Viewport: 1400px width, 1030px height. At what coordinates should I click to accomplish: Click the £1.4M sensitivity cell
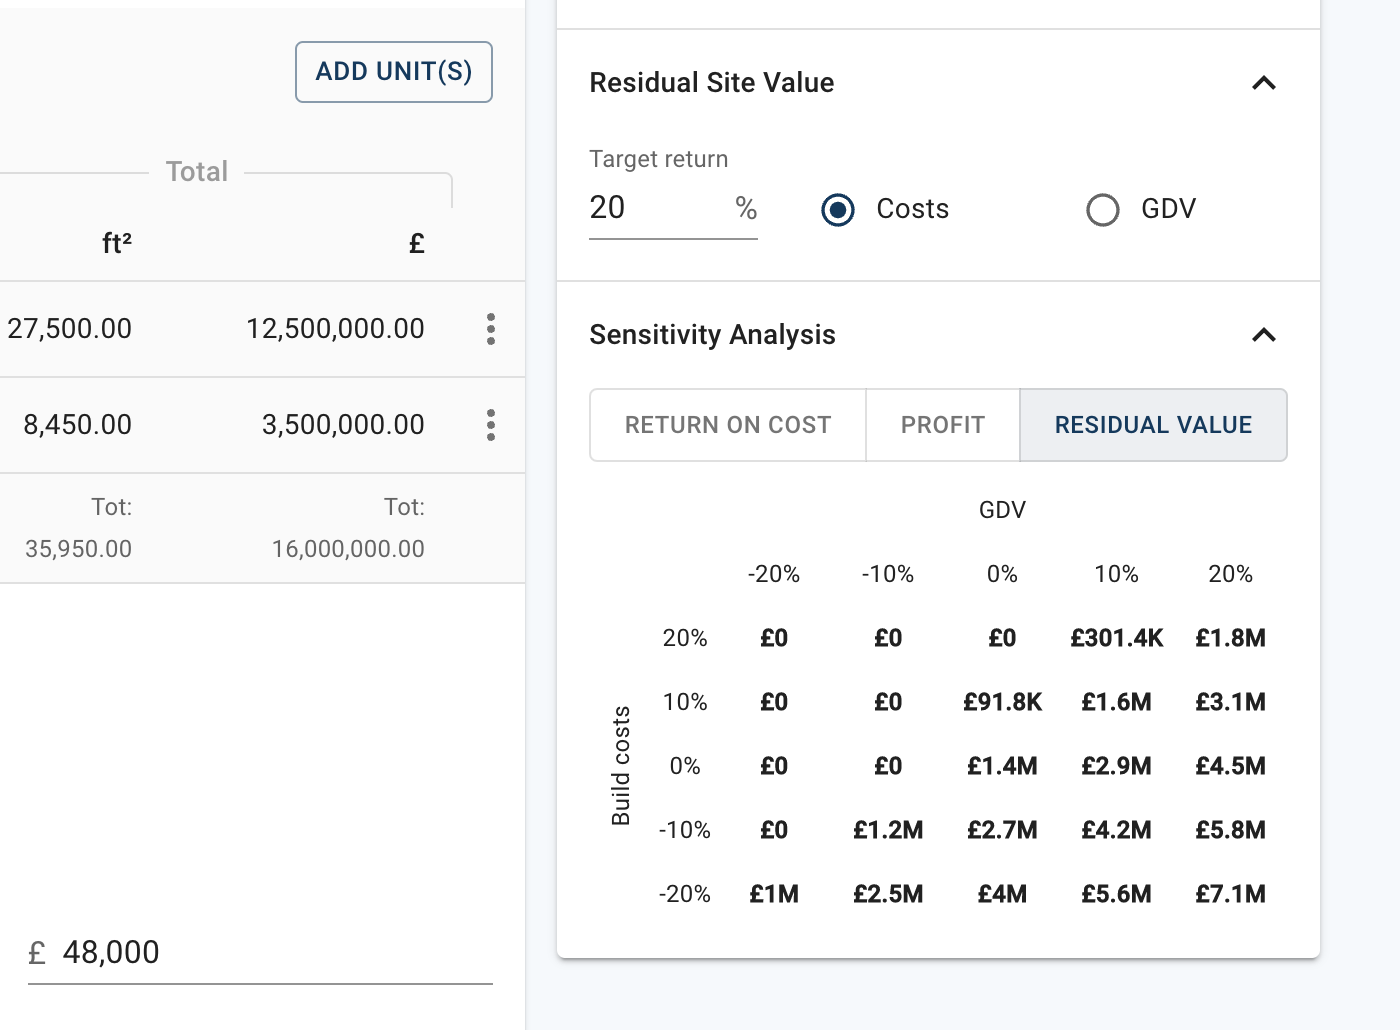tap(1003, 766)
